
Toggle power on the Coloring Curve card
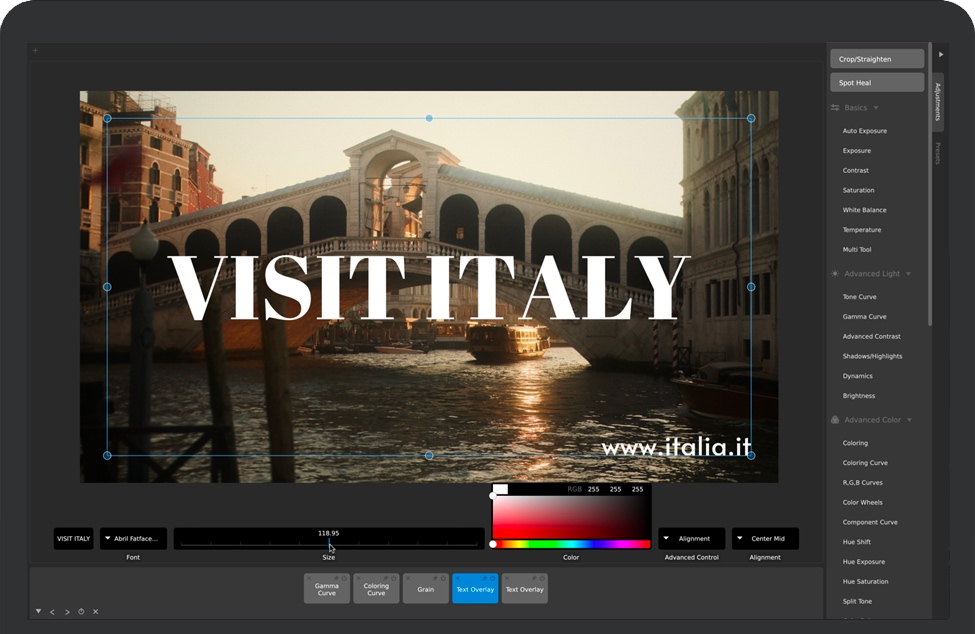click(x=394, y=579)
